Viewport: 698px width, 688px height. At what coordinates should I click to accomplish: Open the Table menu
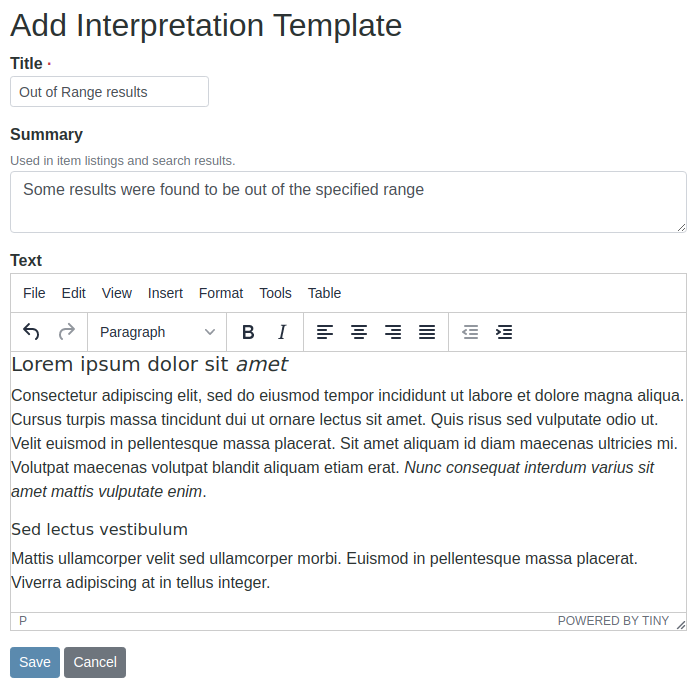(324, 293)
